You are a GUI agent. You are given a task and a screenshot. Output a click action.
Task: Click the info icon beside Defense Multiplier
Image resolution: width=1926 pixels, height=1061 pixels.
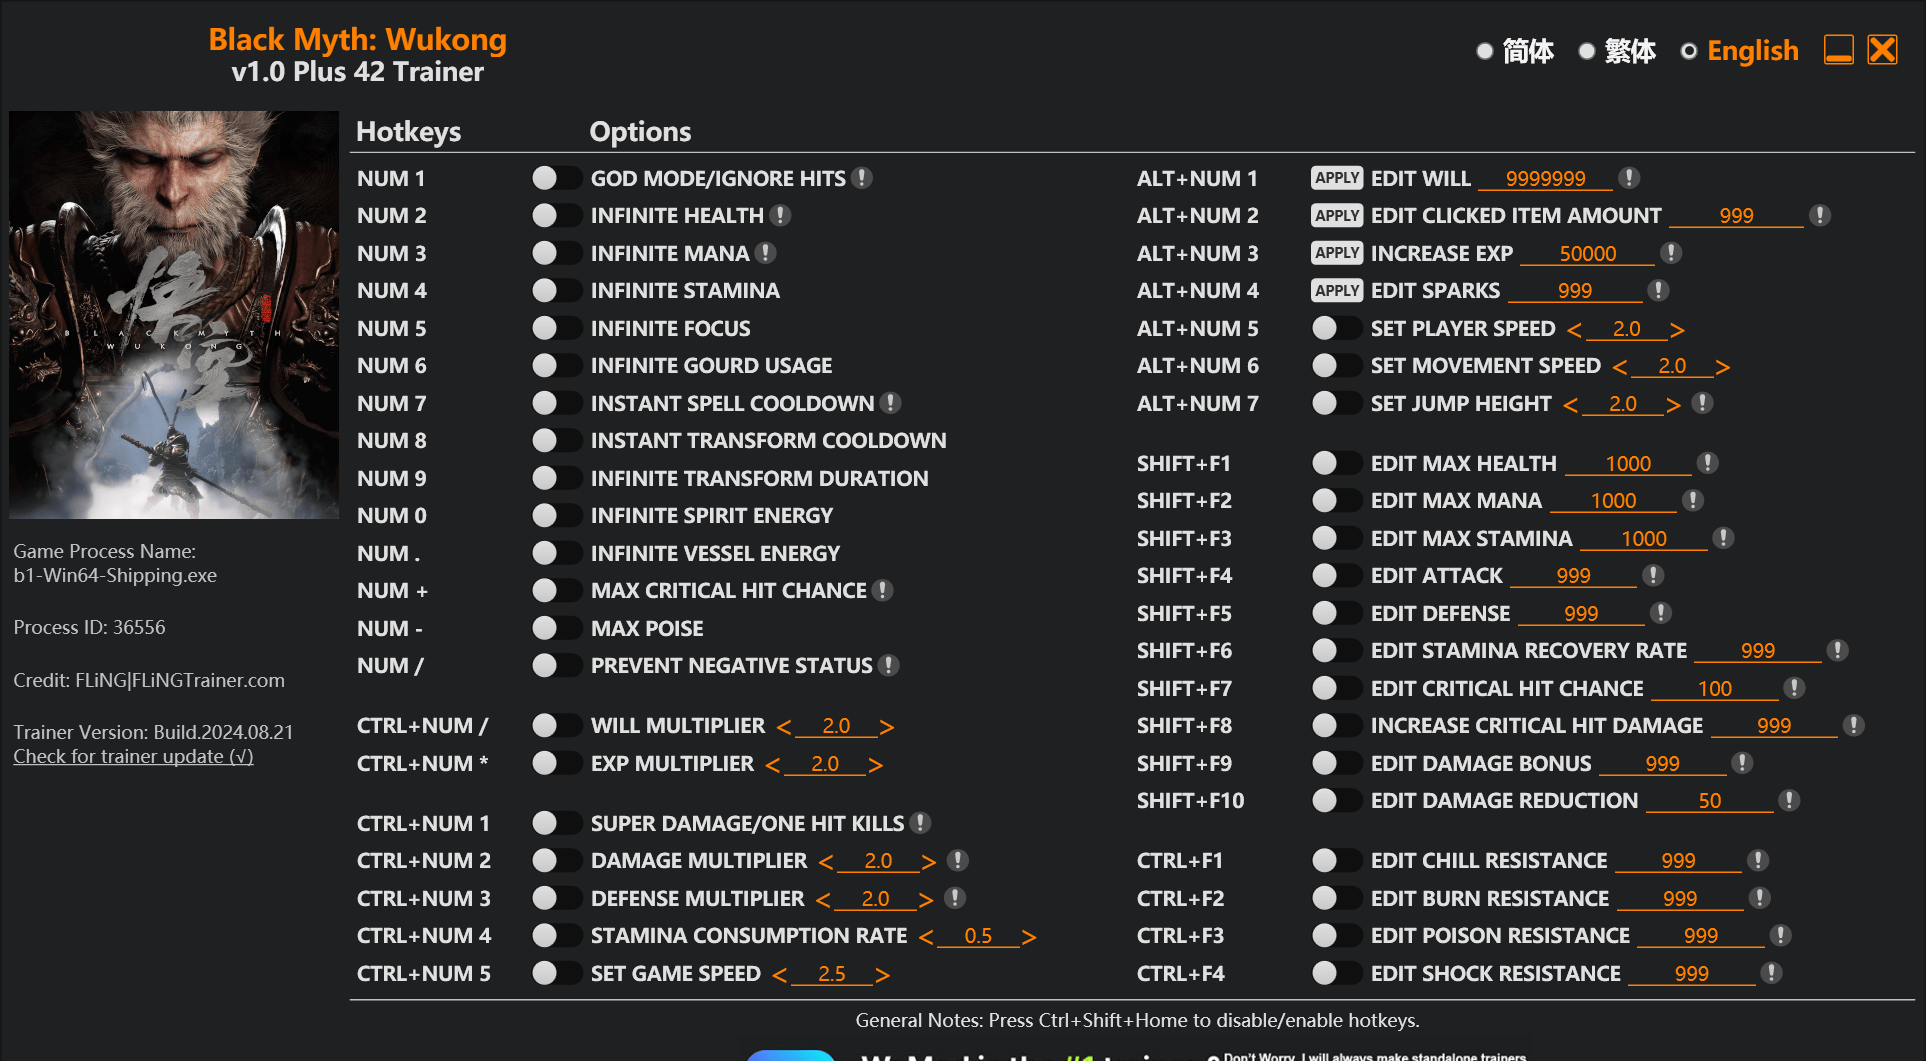point(955,898)
